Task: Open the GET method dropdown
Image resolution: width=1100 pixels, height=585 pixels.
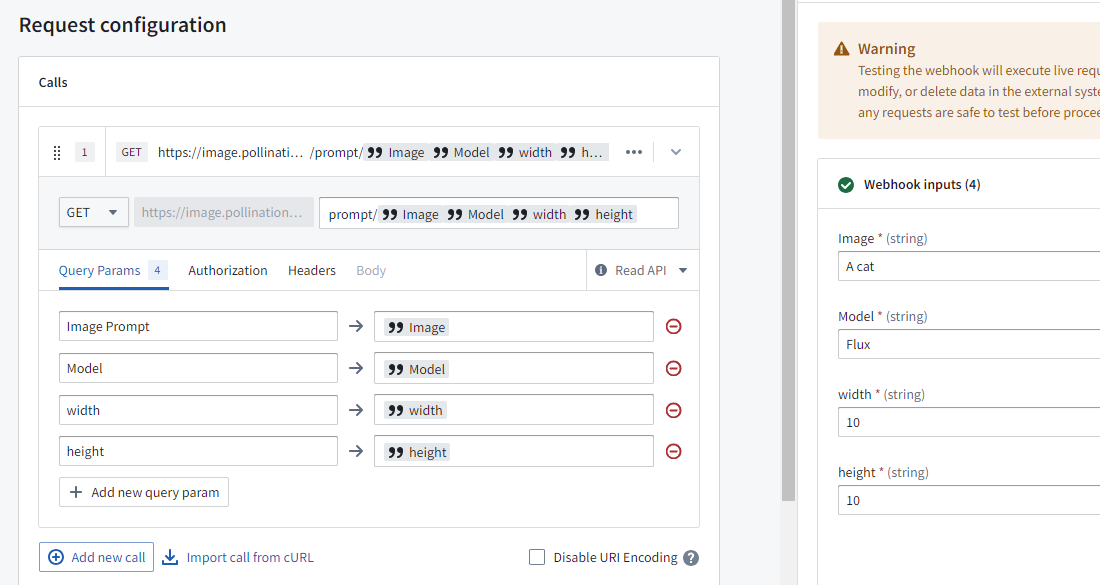Action: [93, 212]
